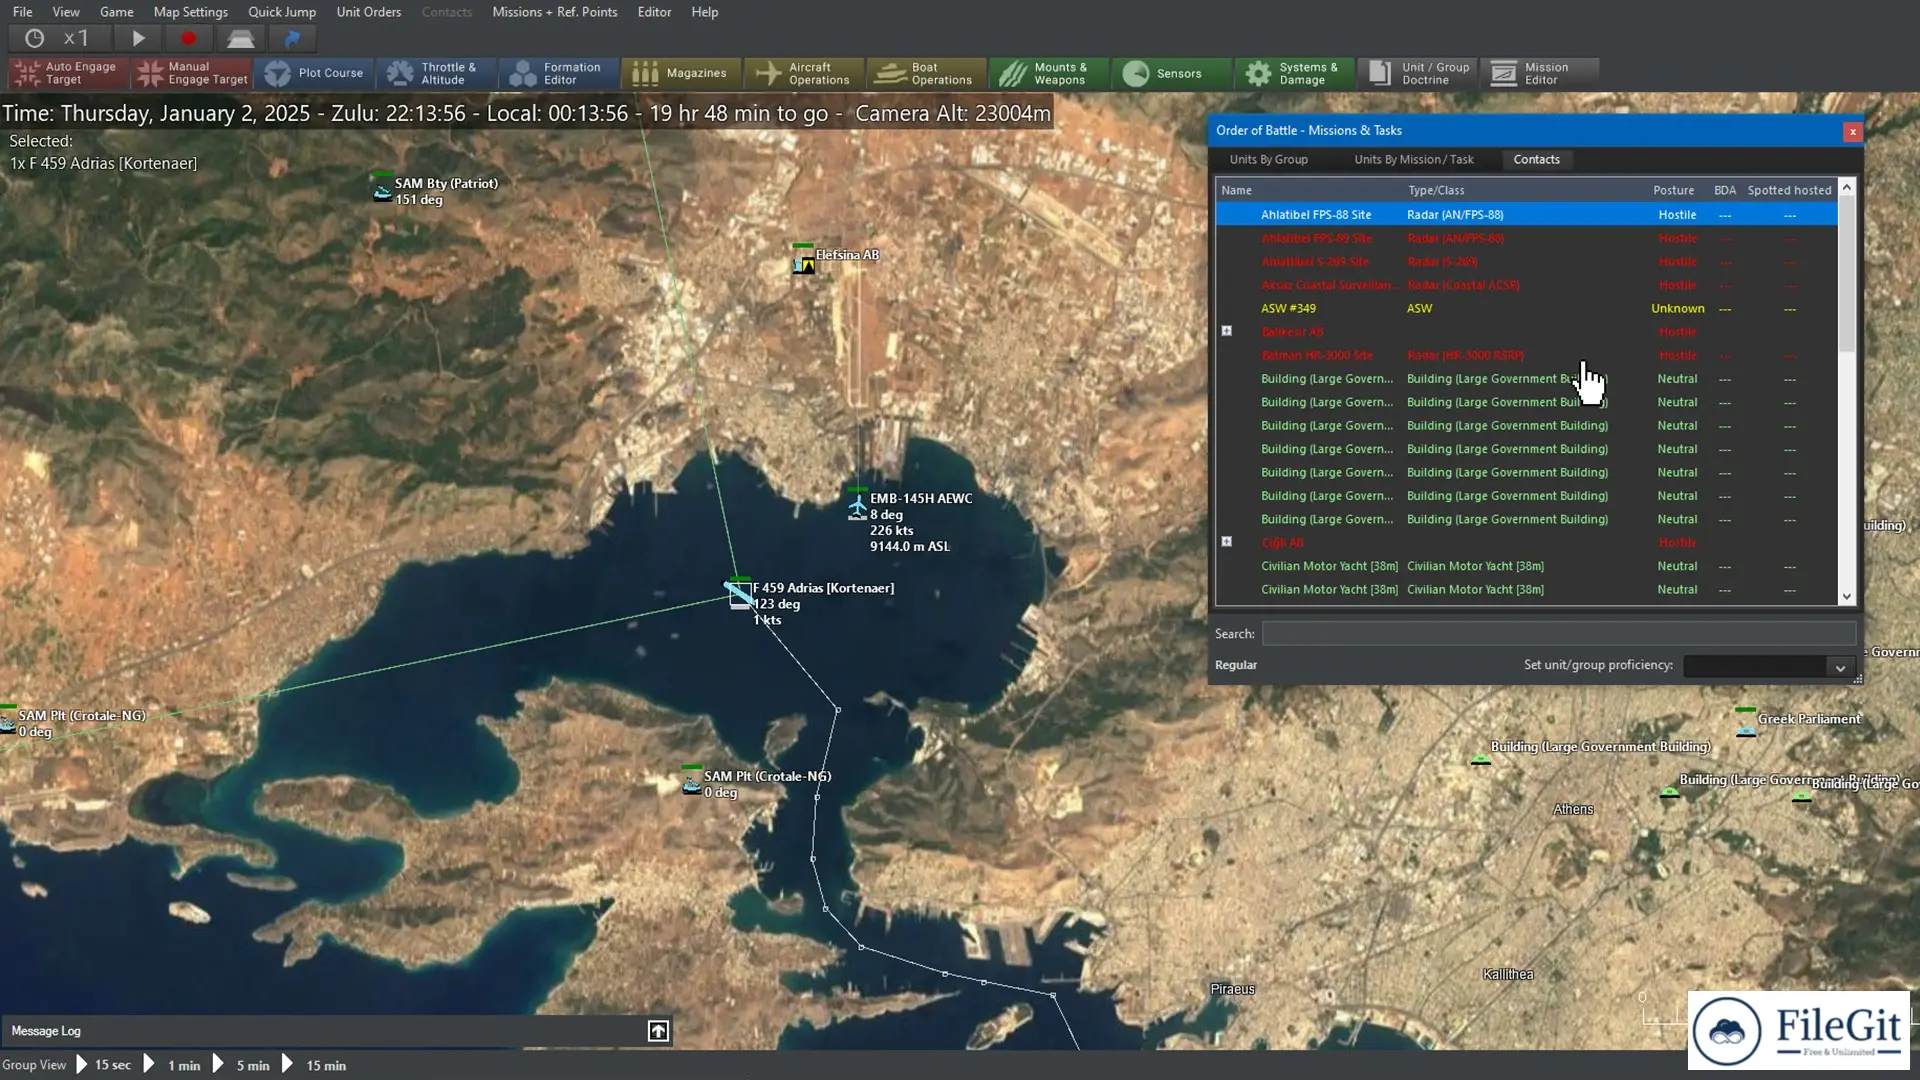Viewport: 1920px width, 1080px height.
Task: Expand the Balikesir AB contact group
Action: (x=1227, y=331)
